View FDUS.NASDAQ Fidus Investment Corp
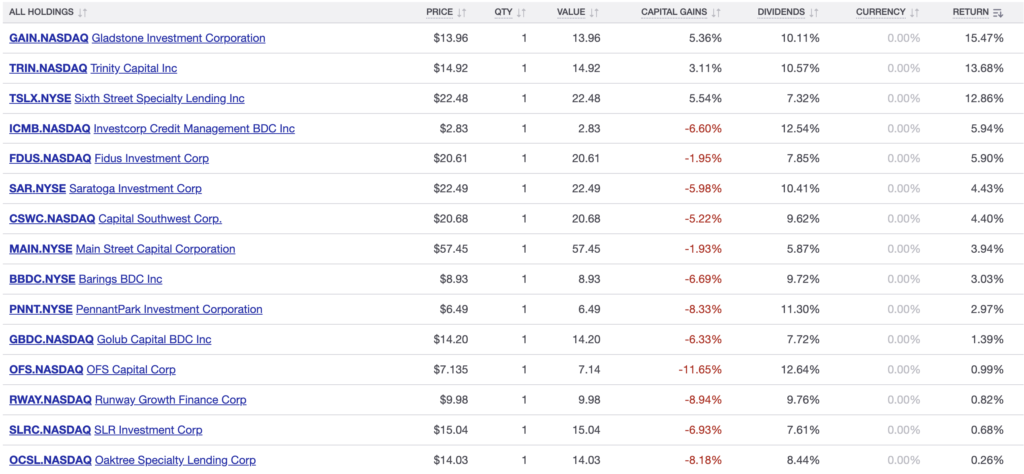This screenshot has width=1024, height=474. (108, 158)
